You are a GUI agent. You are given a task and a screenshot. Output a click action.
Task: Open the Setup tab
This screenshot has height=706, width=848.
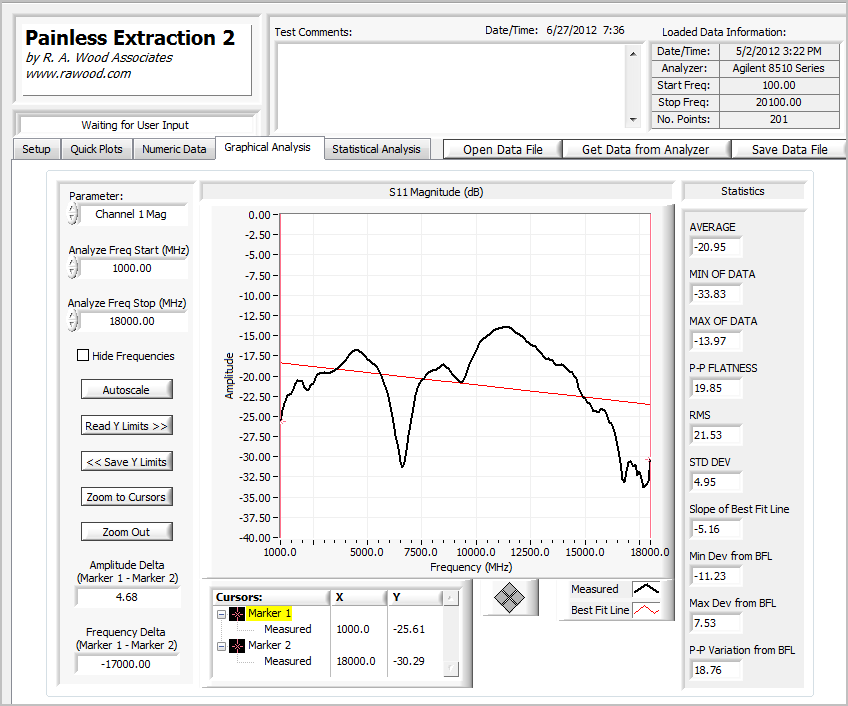coord(36,149)
